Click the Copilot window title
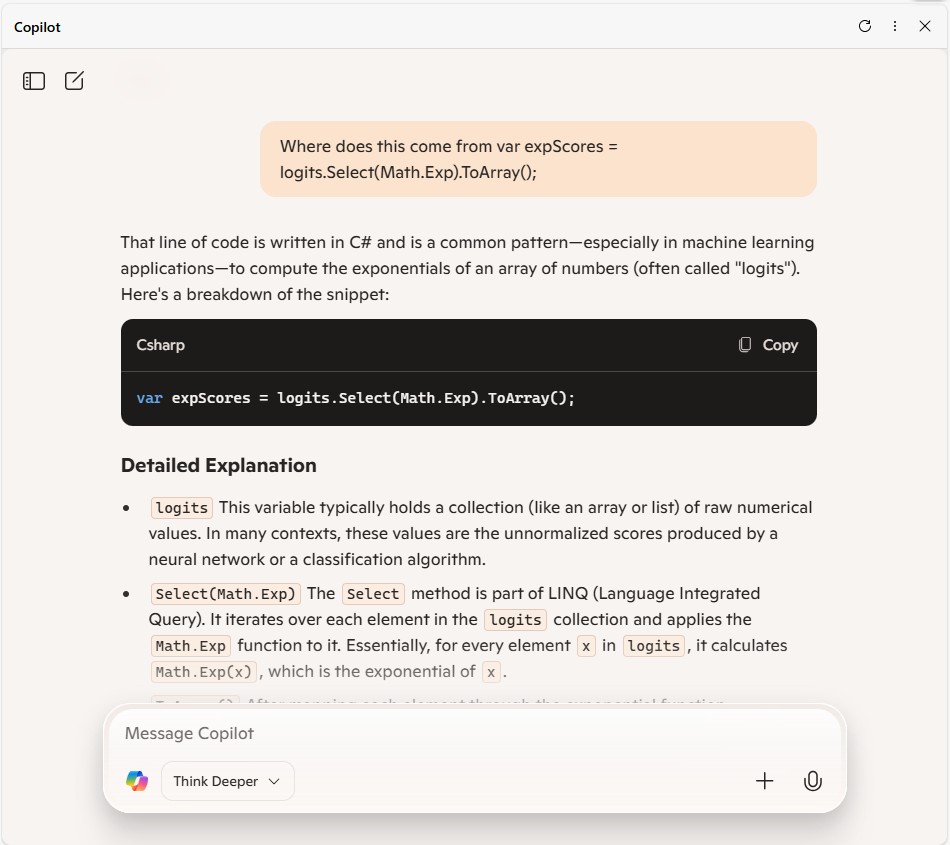 pyautogui.click(x=37, y=27)
